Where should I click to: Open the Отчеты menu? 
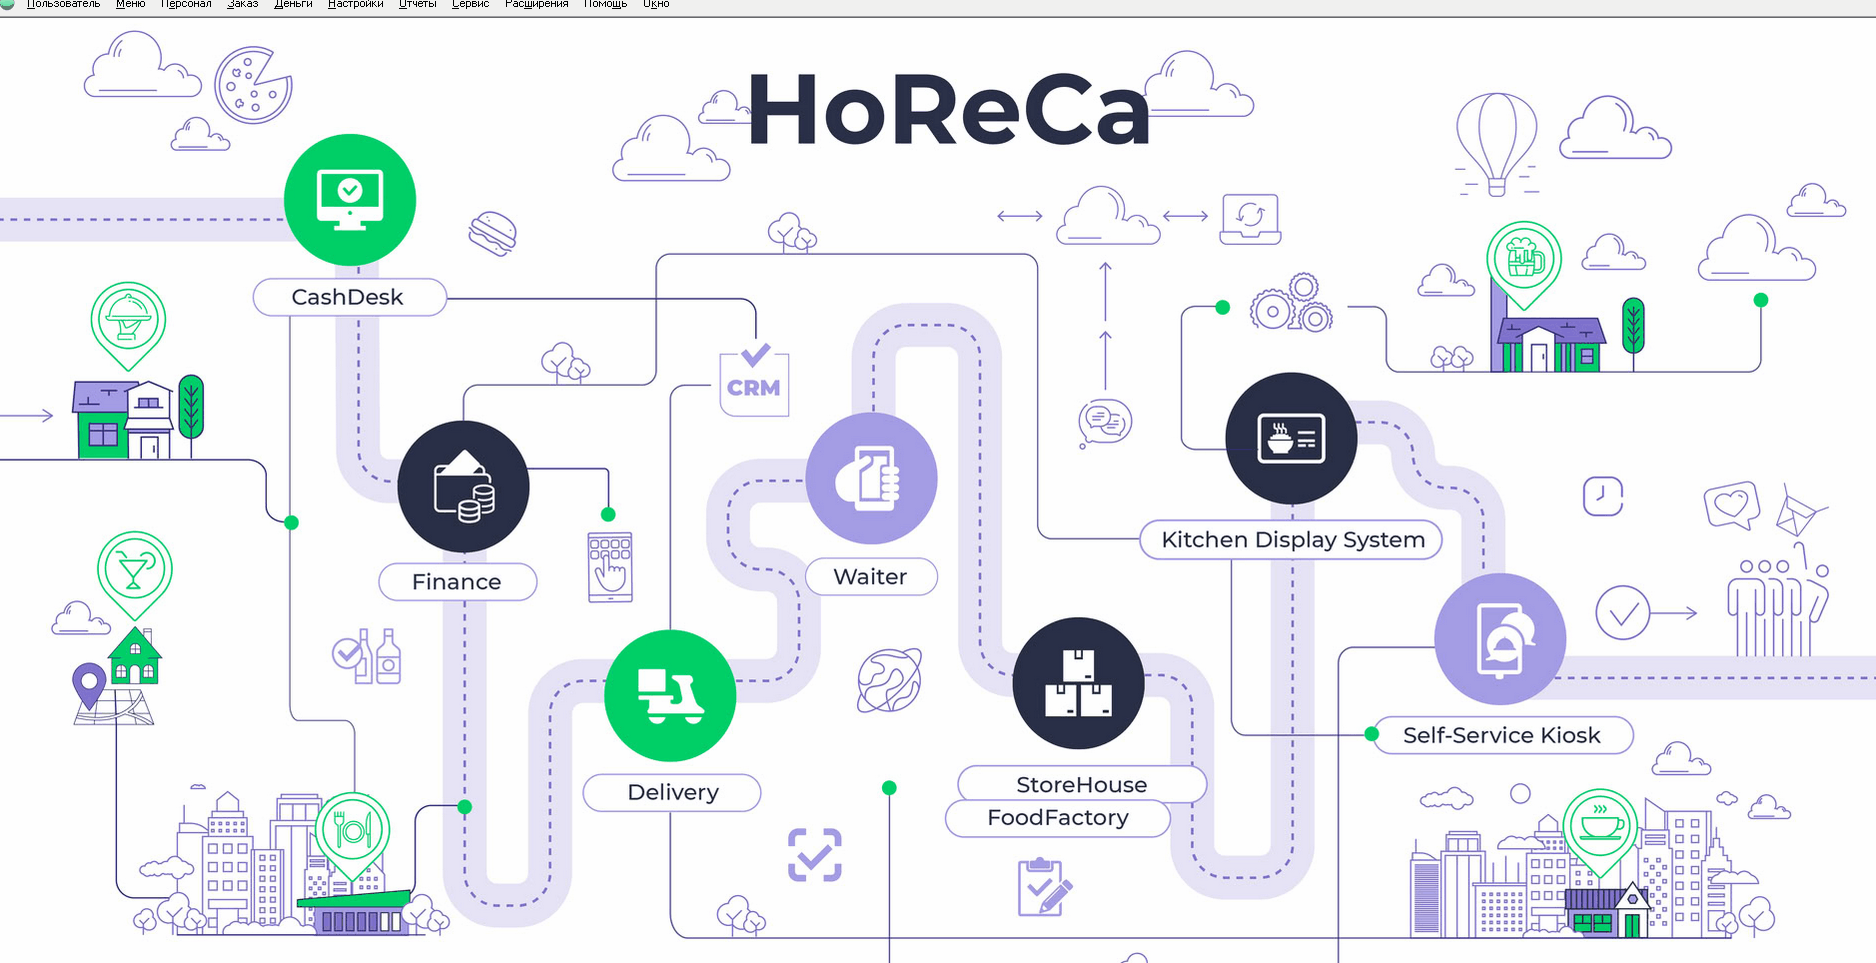point(417,5)
